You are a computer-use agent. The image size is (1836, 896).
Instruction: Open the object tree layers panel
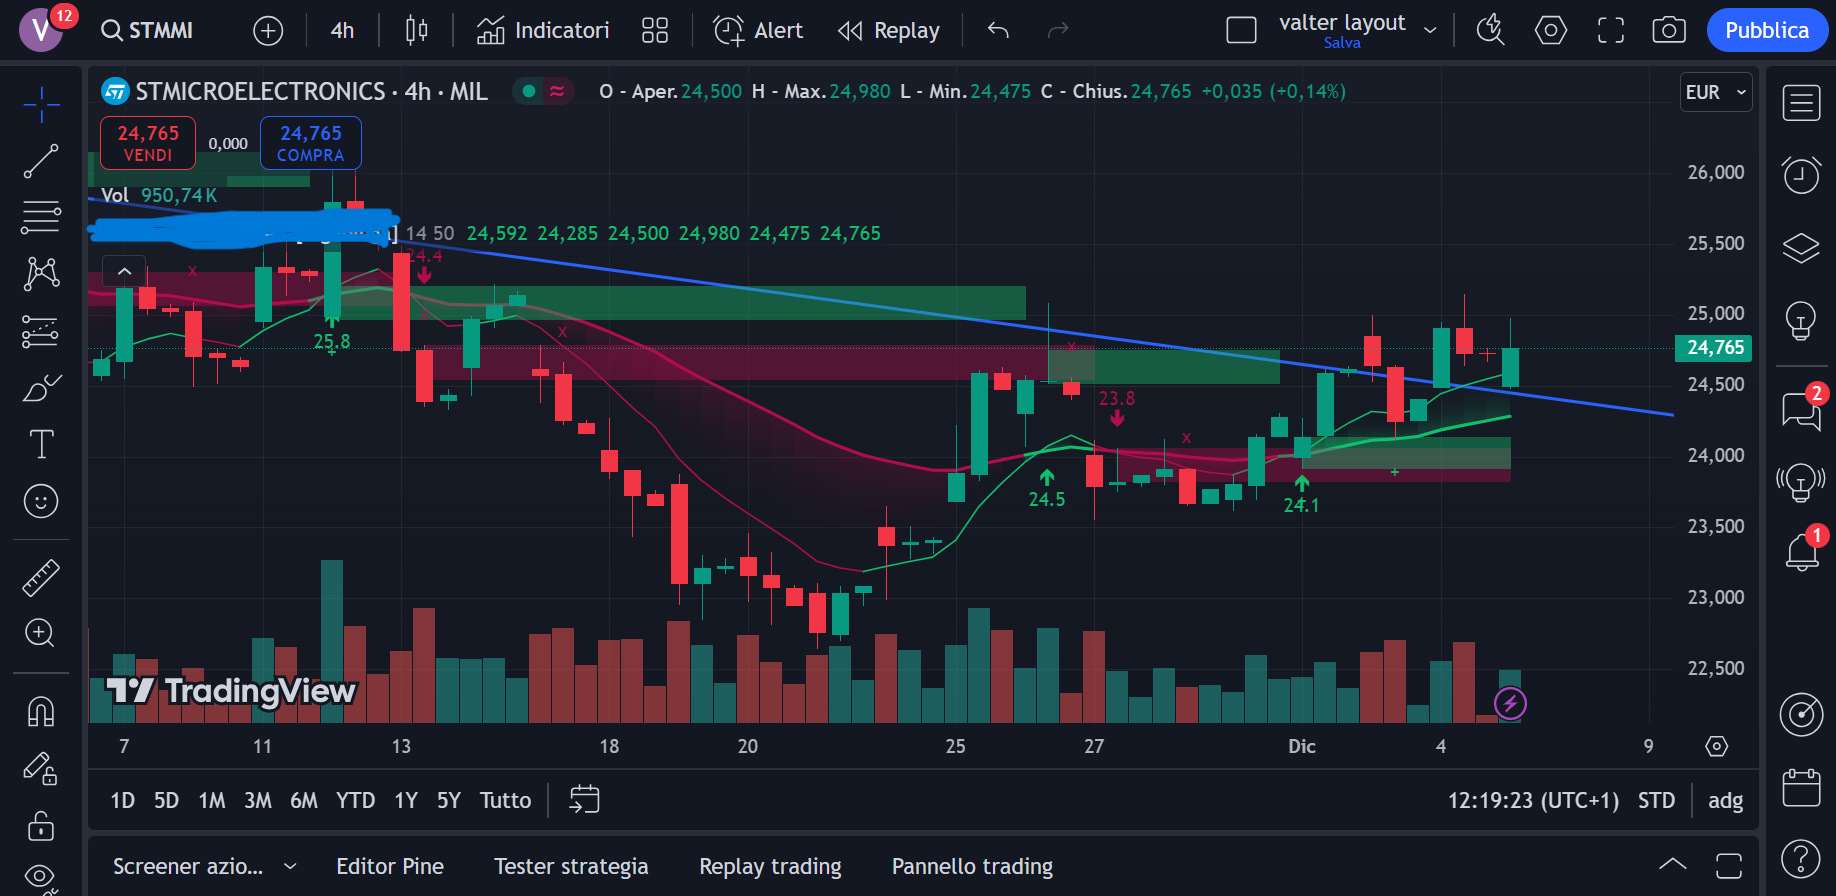[x=1801, y=247]
